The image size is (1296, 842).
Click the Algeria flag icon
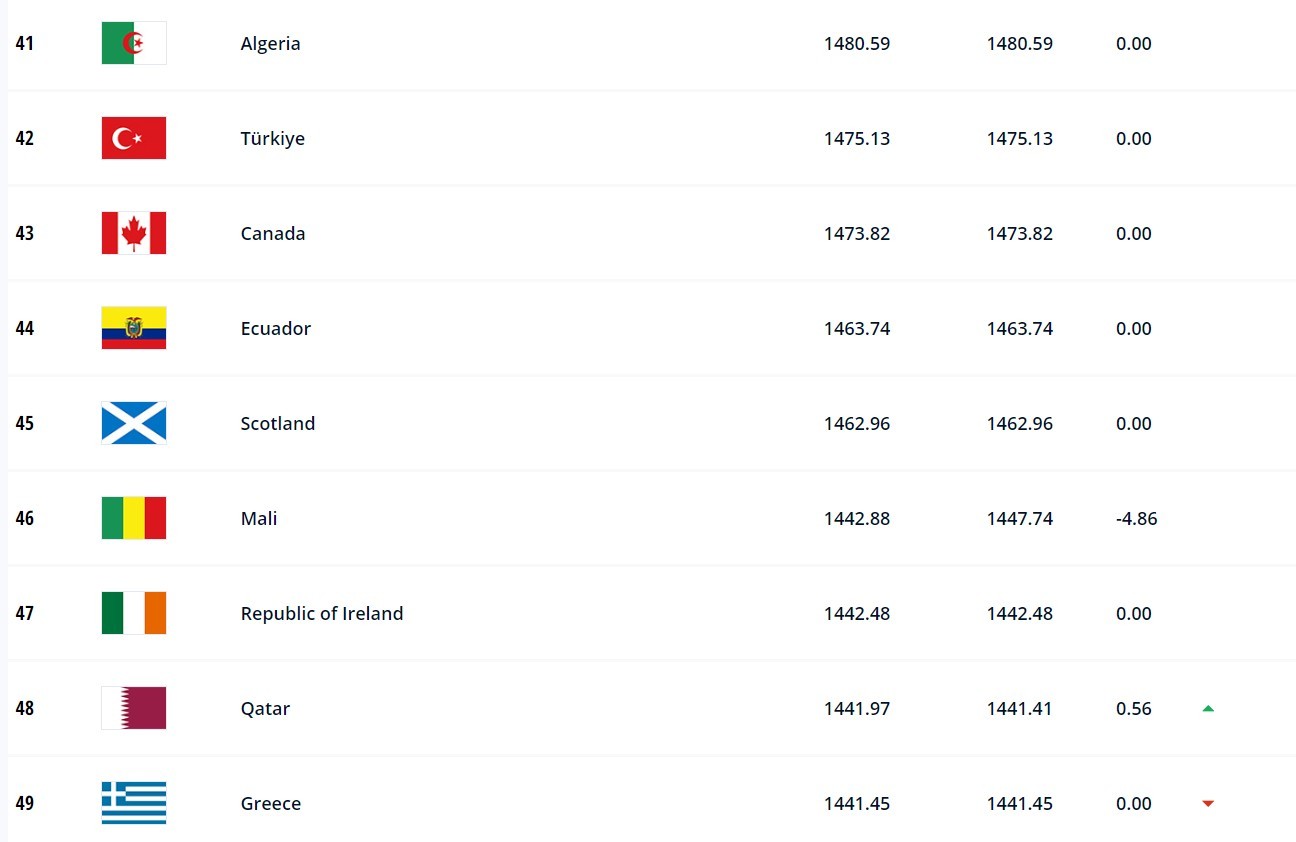(134, 43)
